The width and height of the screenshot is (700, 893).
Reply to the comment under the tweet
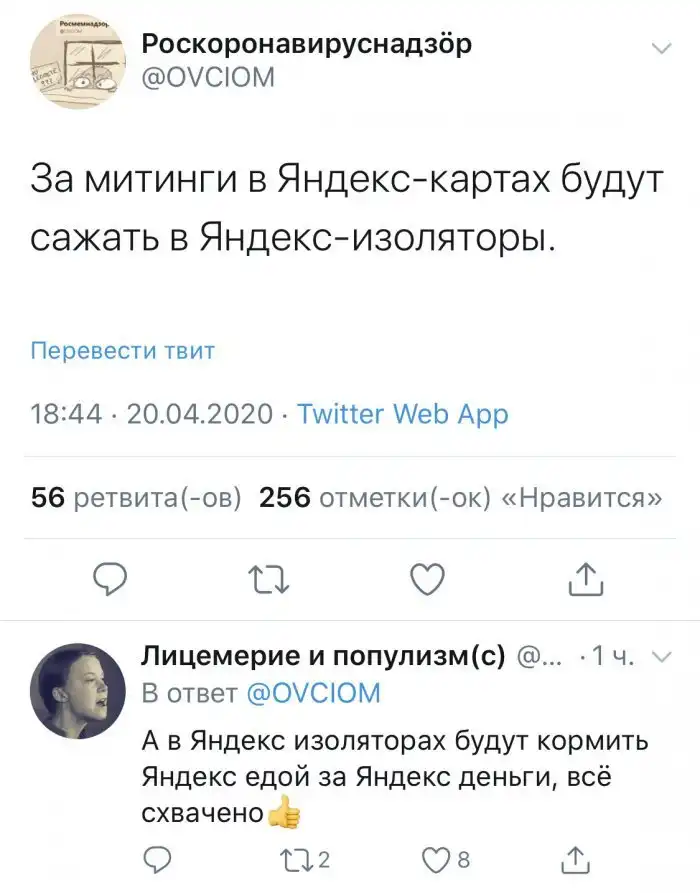pos(157,858)
